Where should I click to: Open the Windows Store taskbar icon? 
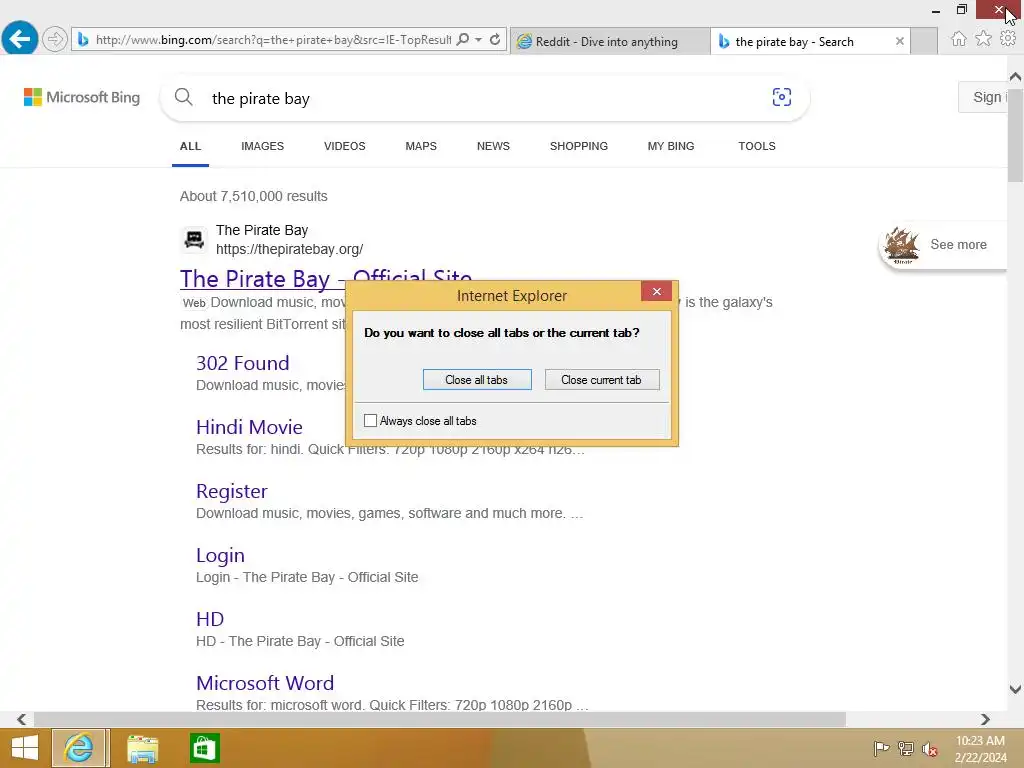point(204,748)
